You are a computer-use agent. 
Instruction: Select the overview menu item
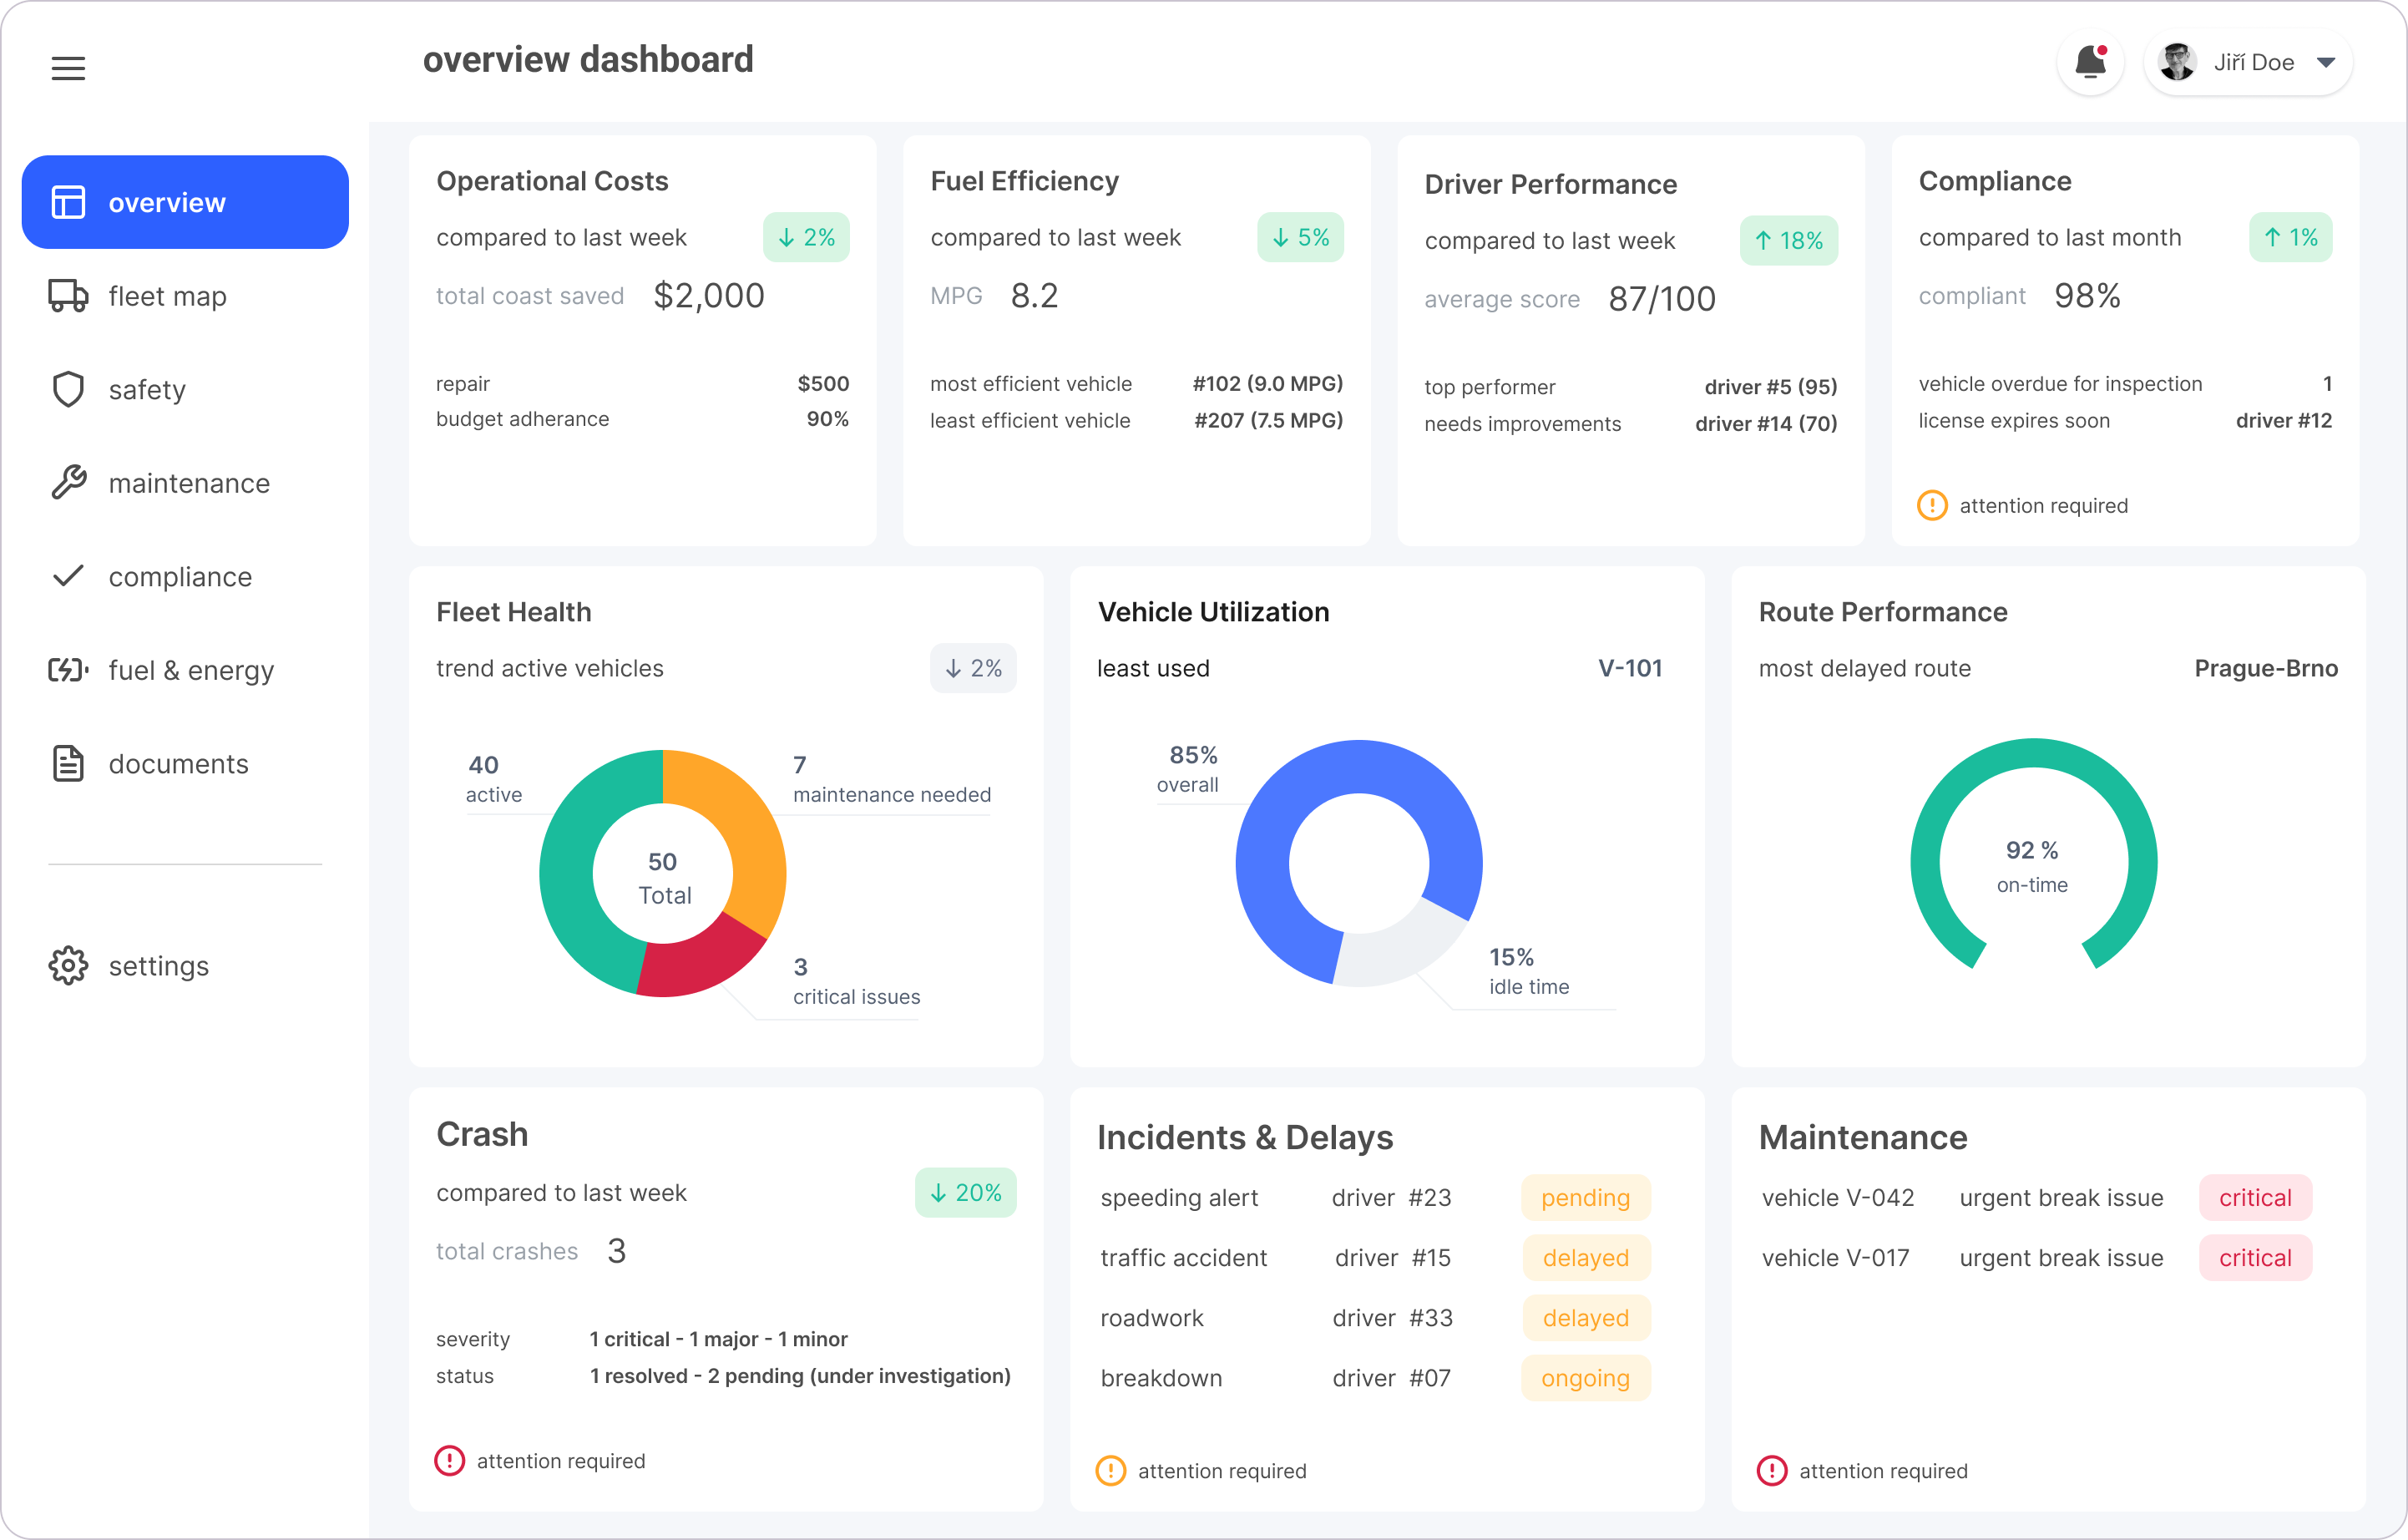pos(185,202)
